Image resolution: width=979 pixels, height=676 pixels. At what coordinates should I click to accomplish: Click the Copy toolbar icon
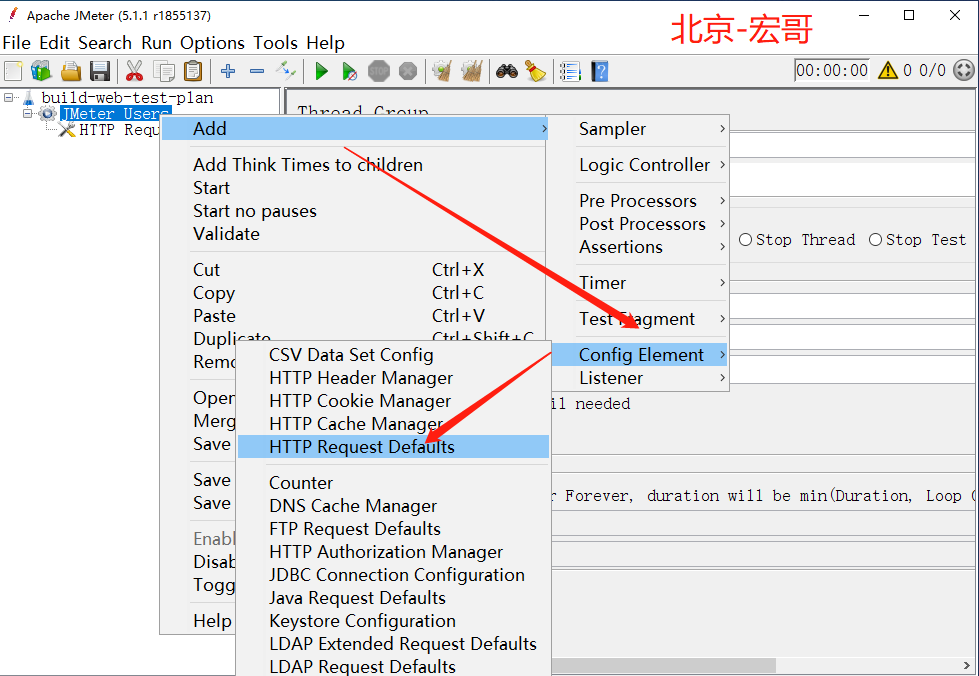164,71
